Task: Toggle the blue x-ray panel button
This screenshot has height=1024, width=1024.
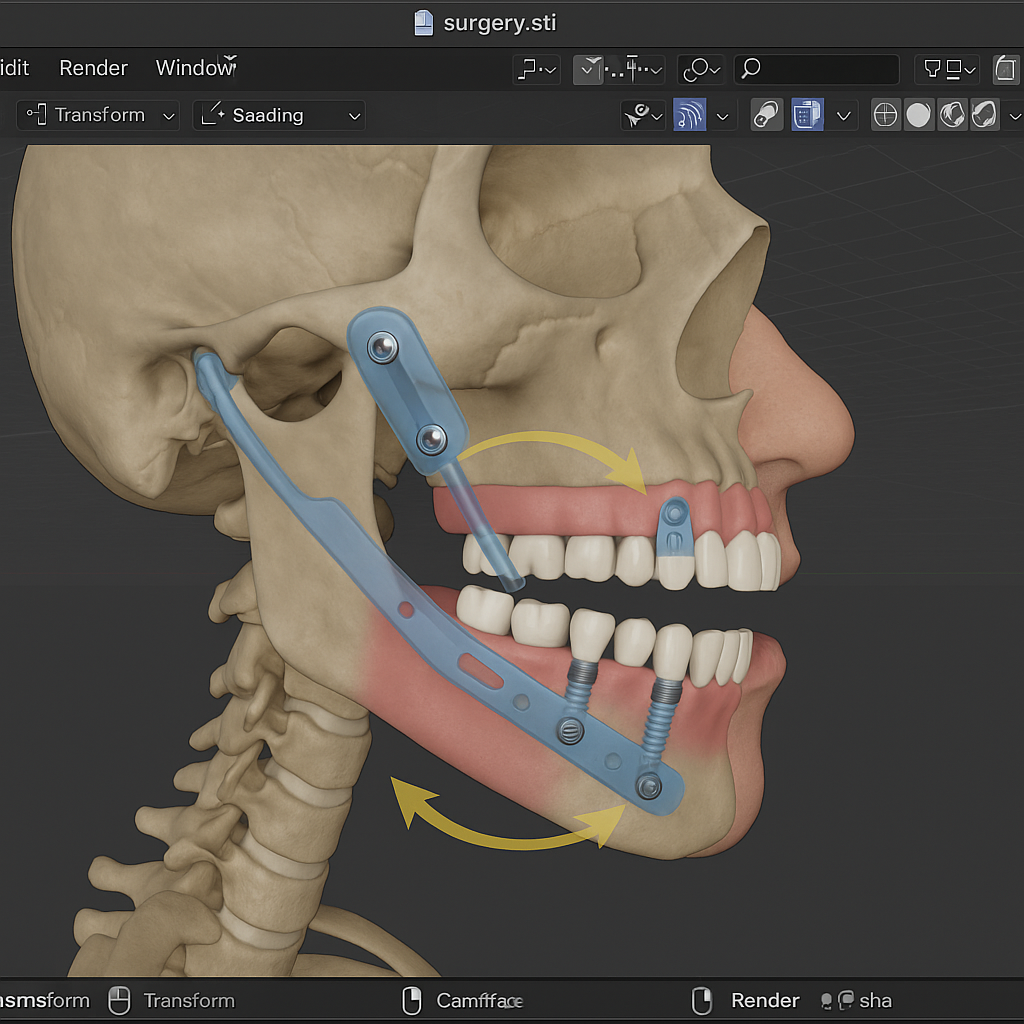Action: pos(807,115)
